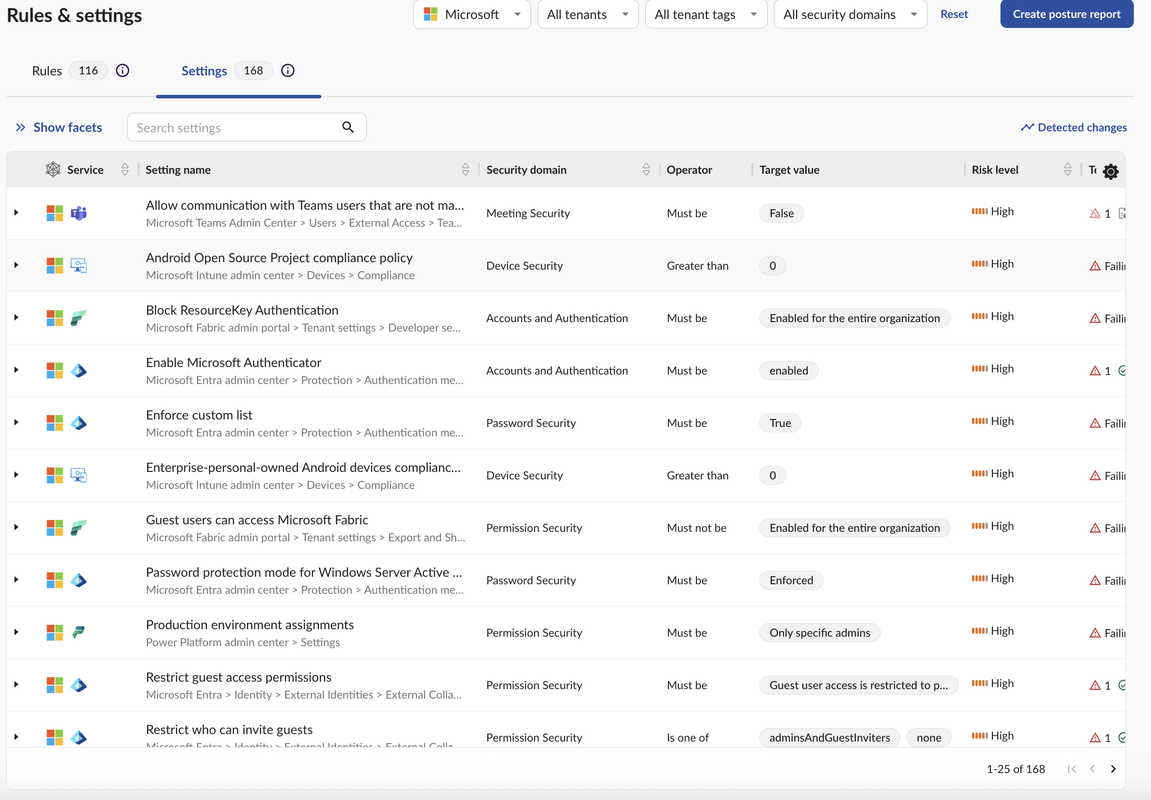Click the Intune icon in the Enterprise-personal-owned Android row
The image size is (1151, 800).
(x=79, y=475)
